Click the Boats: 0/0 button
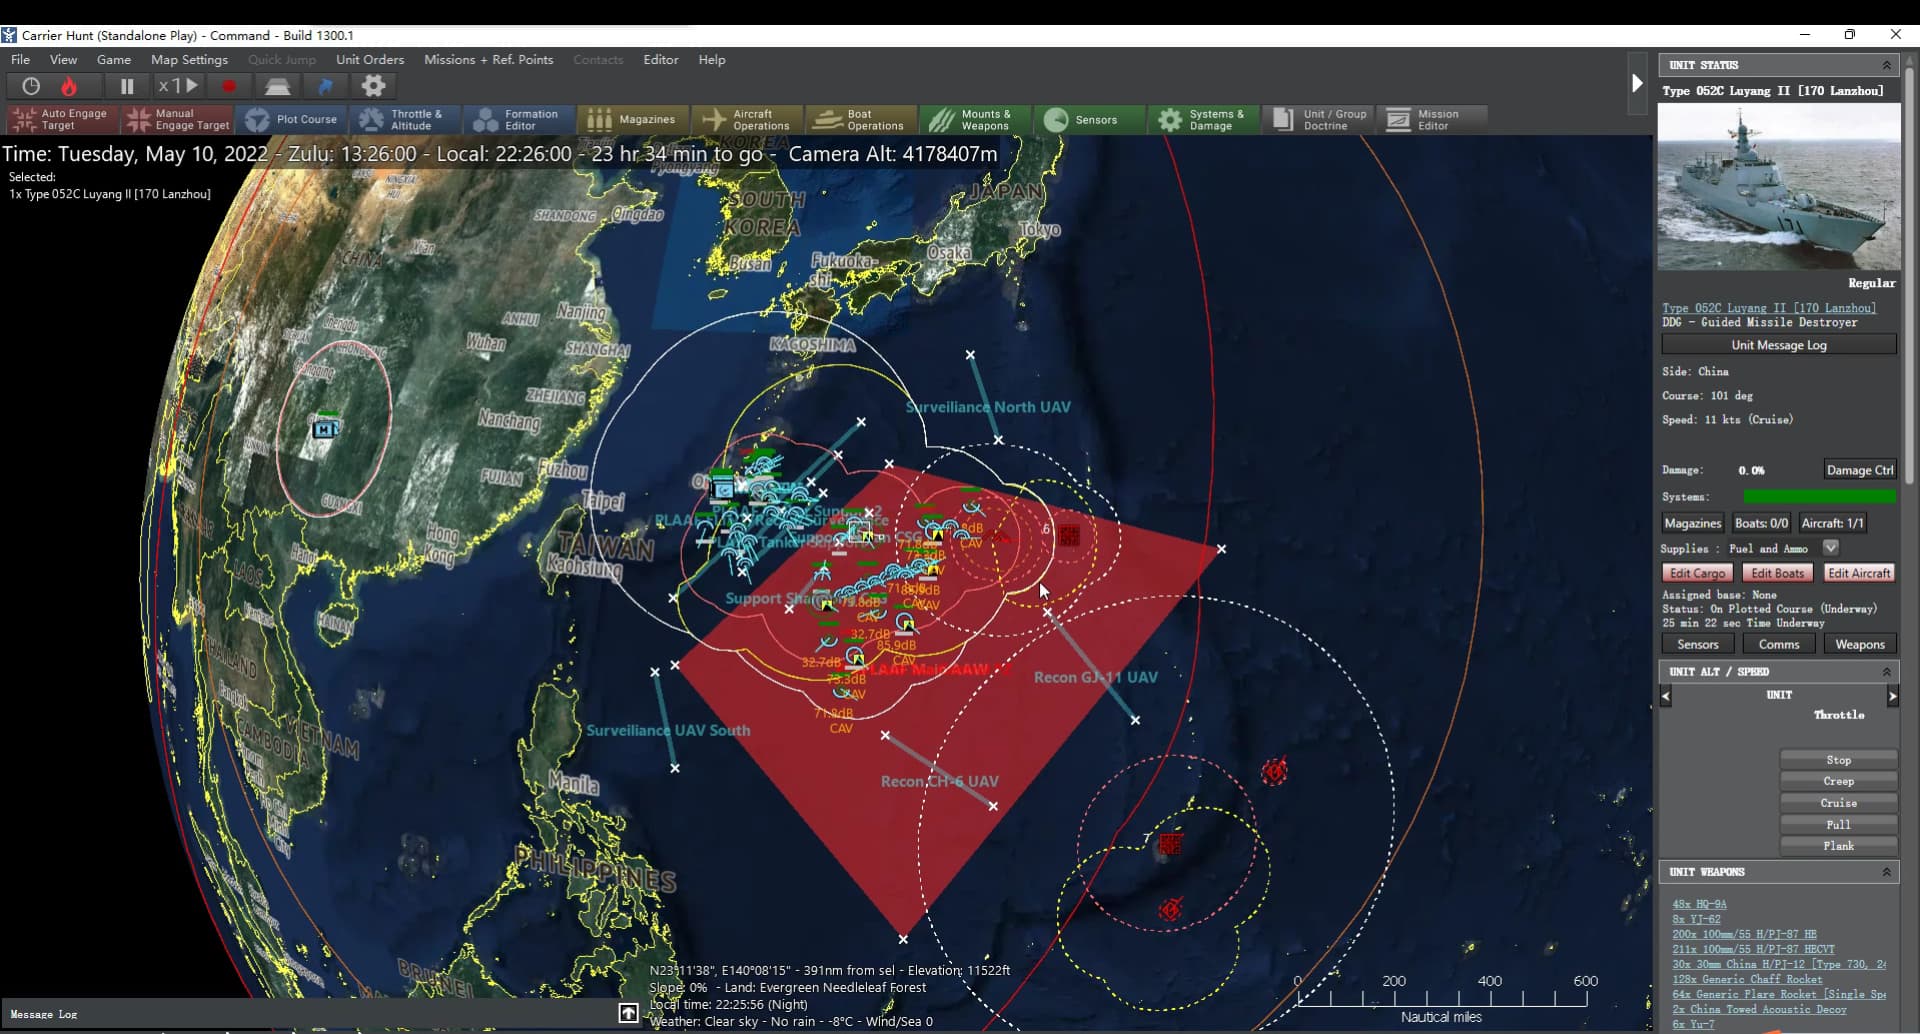 click(x=1761, y=523)
